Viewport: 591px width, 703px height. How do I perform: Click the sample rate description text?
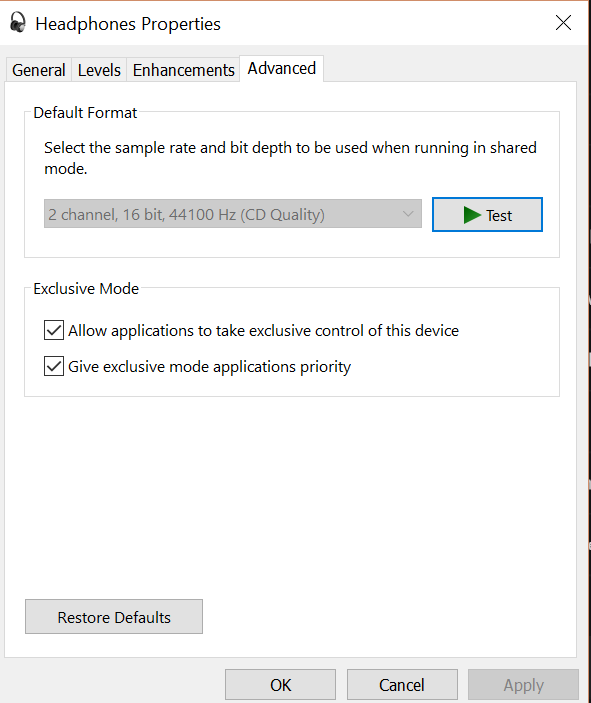tap(290, 158)
